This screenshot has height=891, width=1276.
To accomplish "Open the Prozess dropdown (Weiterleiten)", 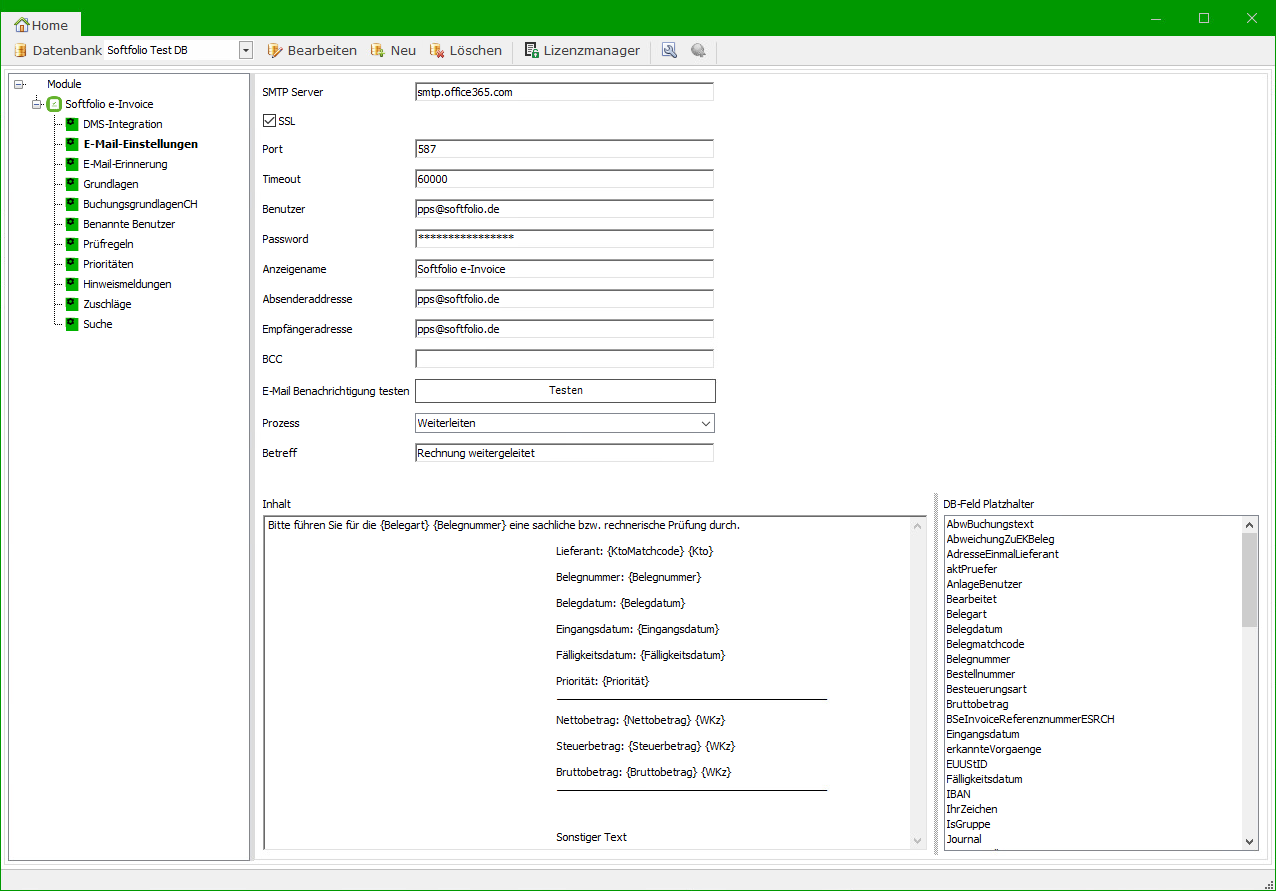I will (565, 423).
